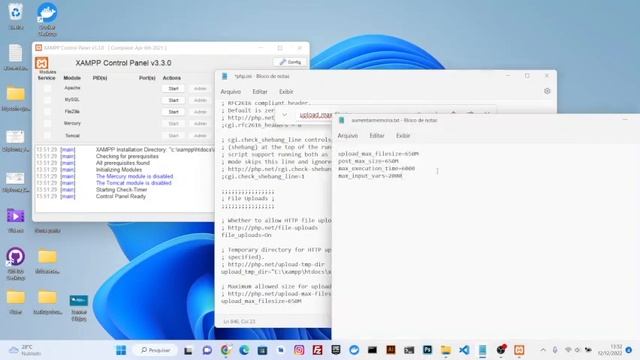
Task: Click the line post_max_size=650M in aumentarmemoria.txt
Action: [x=368, y=161]
